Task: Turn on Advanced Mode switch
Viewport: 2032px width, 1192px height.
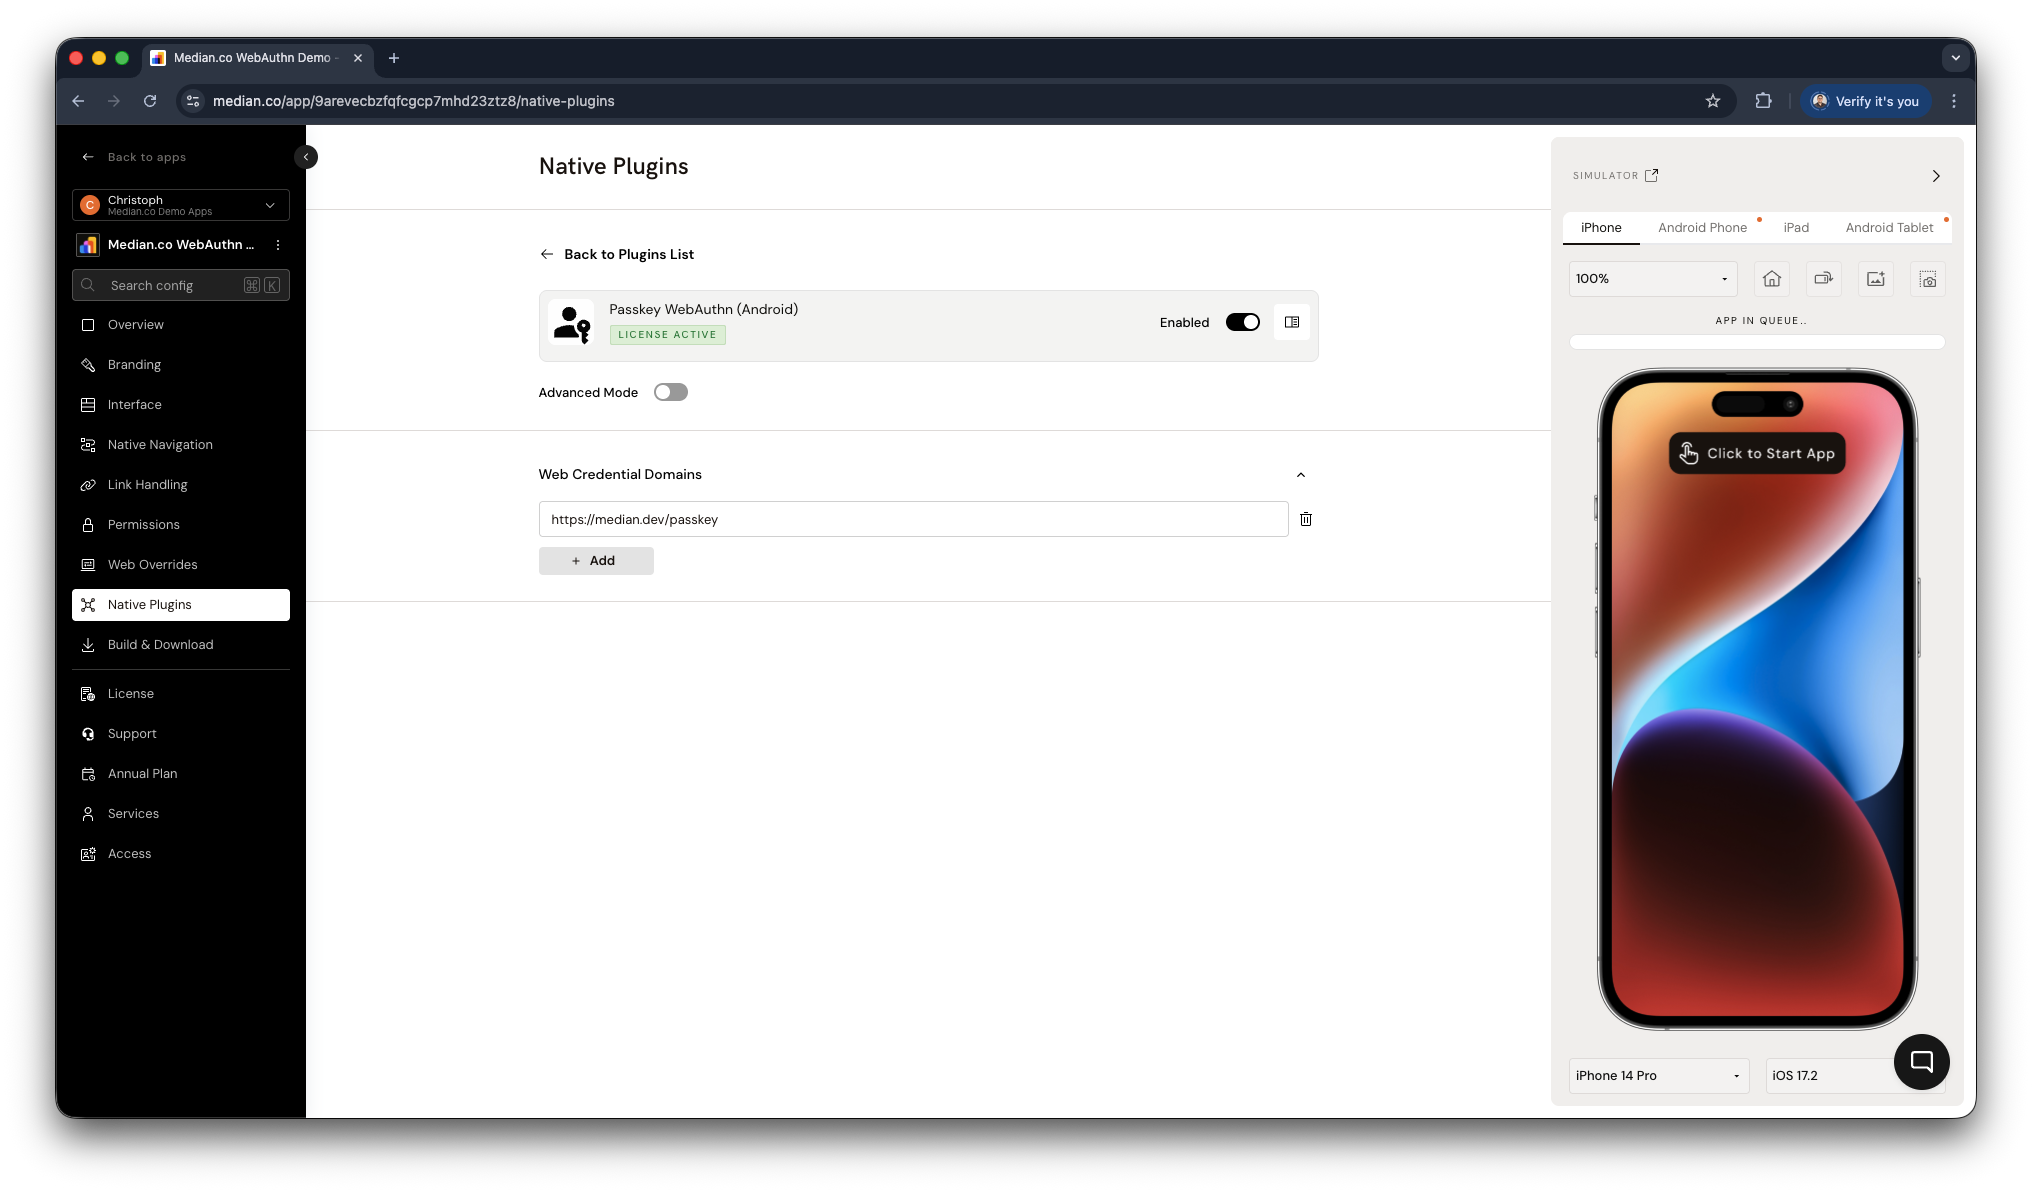Action: pos(670,392)
